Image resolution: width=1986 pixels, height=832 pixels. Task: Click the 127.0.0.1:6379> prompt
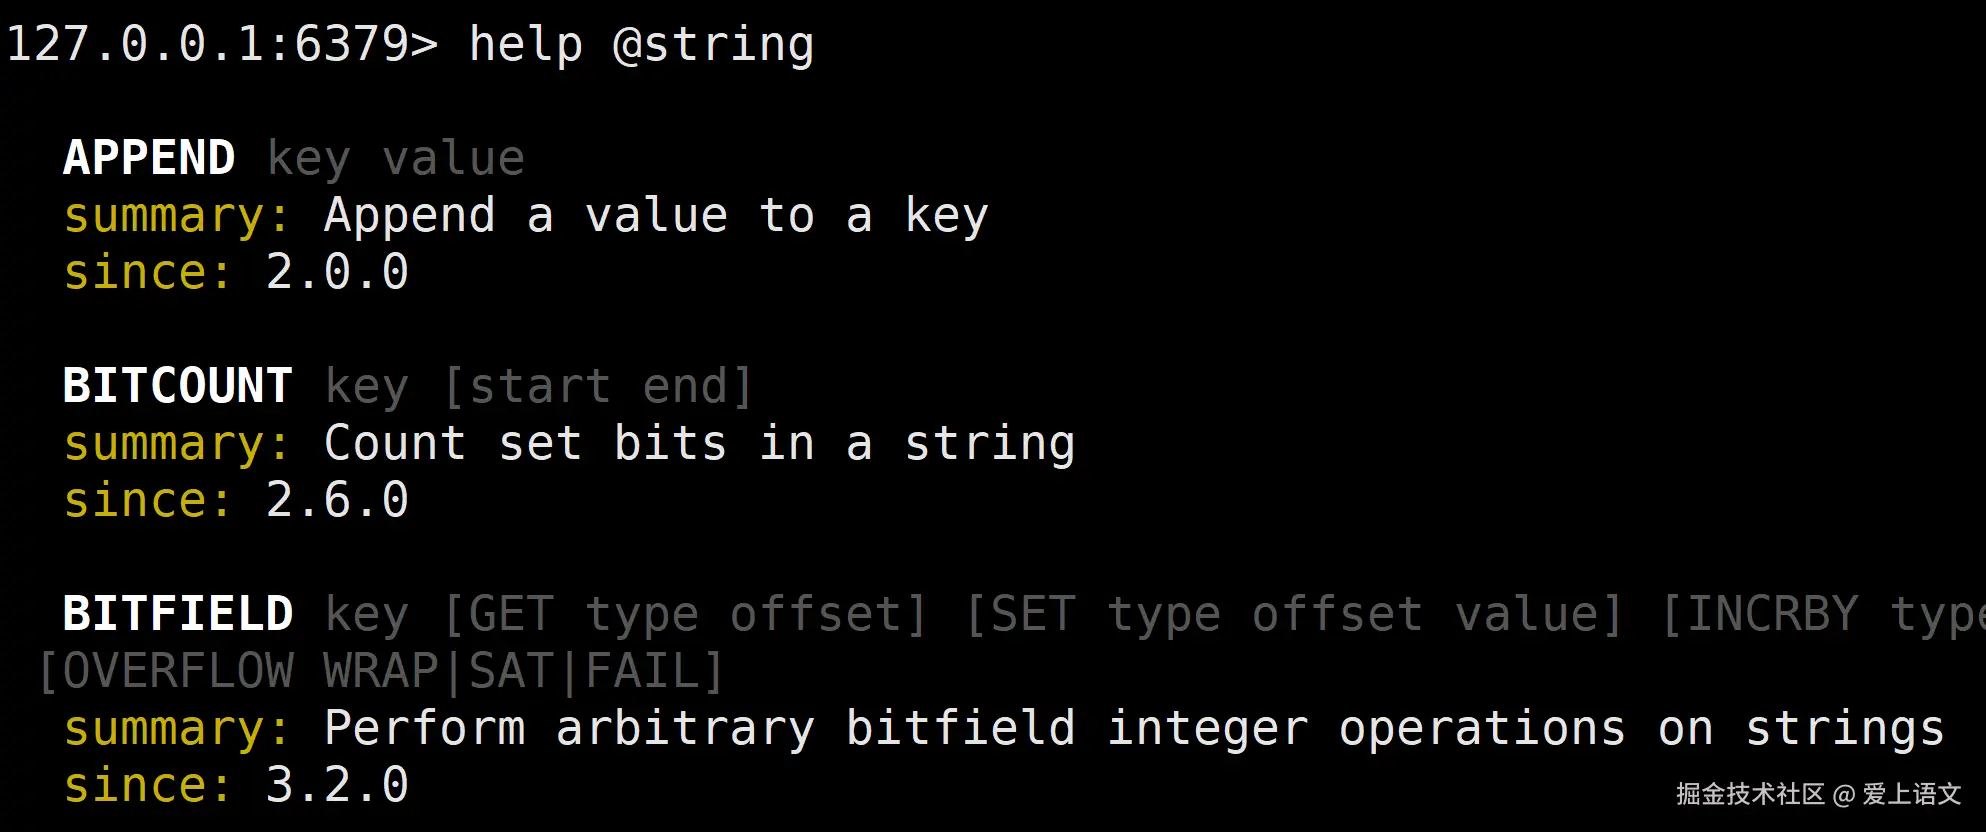click(221, 44)
